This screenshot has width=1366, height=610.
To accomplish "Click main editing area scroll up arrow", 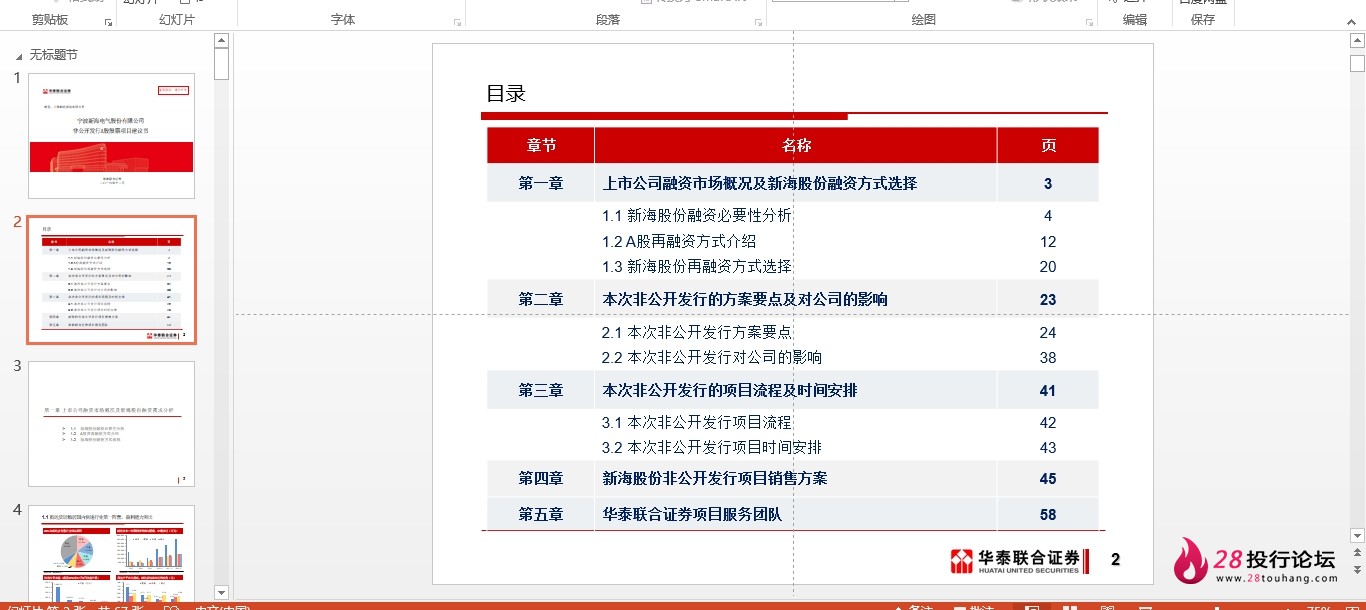I will coord(1357,41).
